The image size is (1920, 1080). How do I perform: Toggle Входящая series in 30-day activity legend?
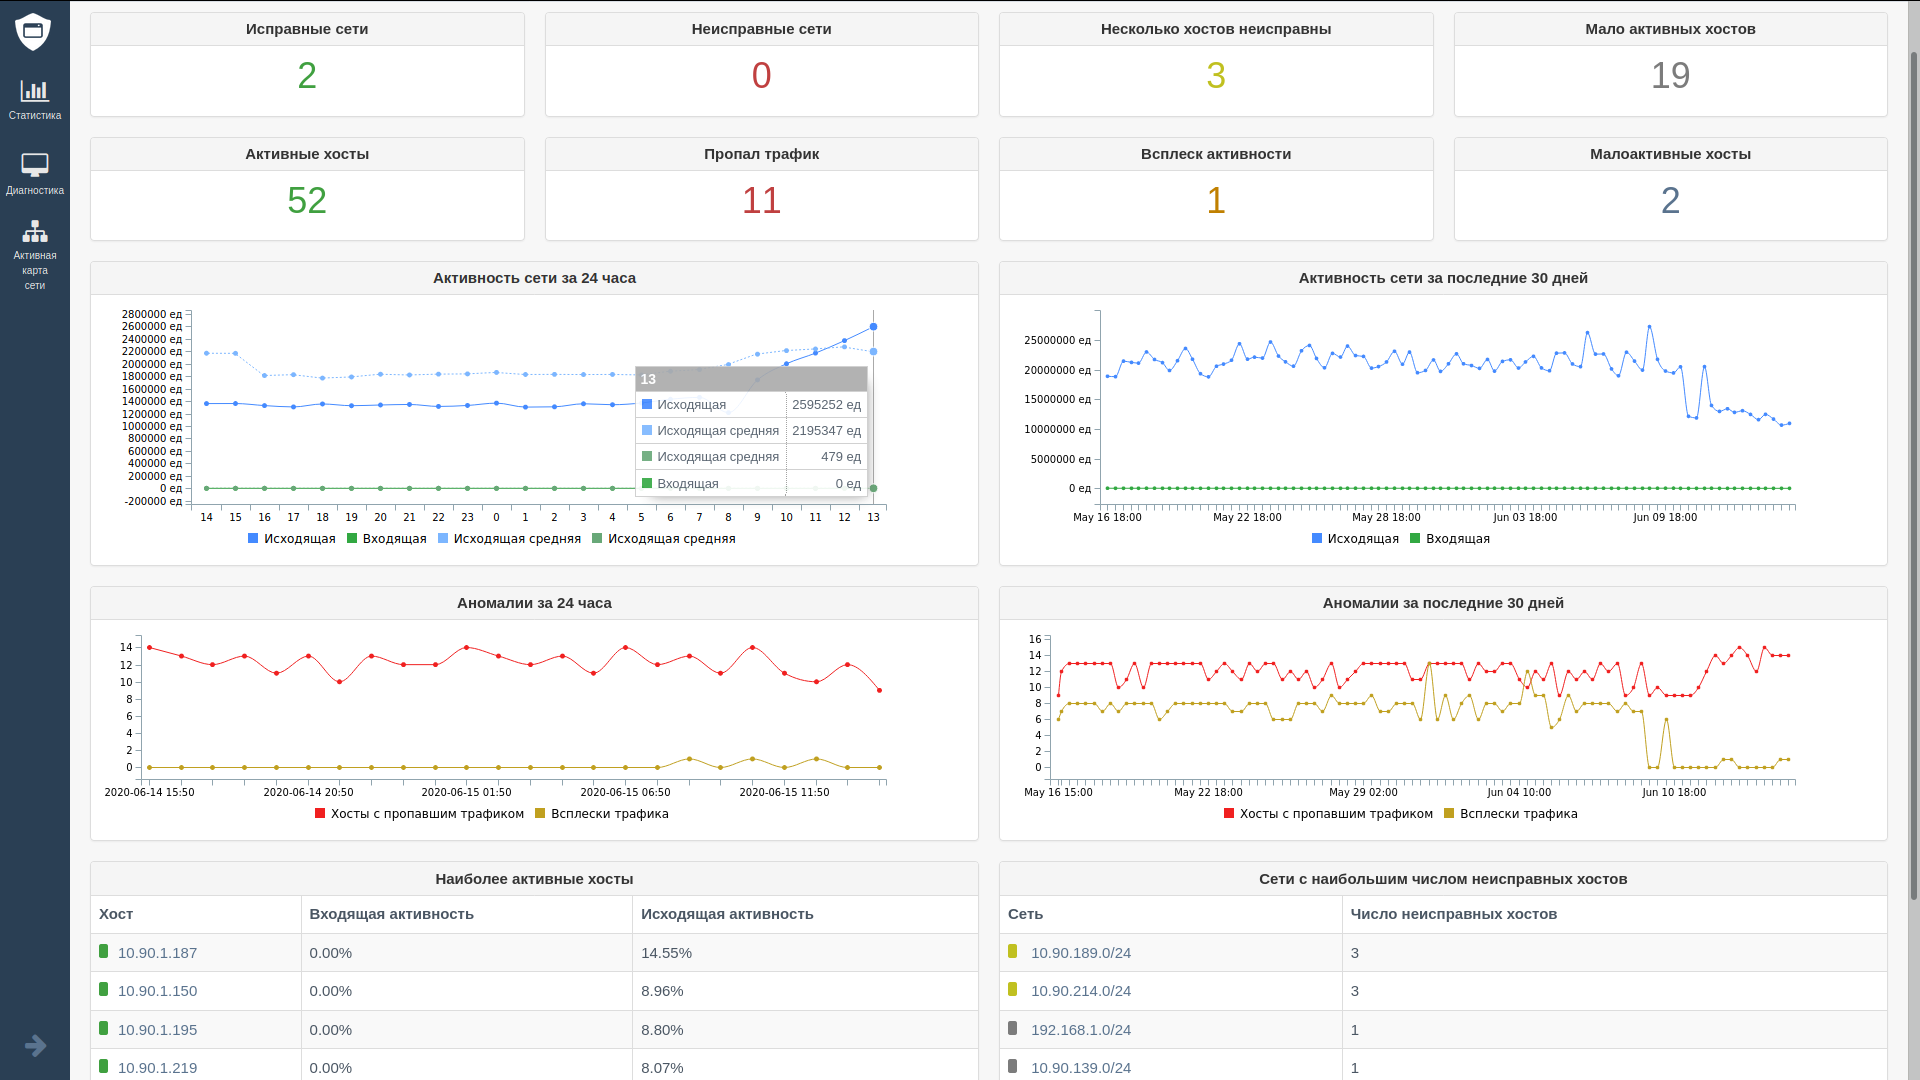tap(1450, 539)
